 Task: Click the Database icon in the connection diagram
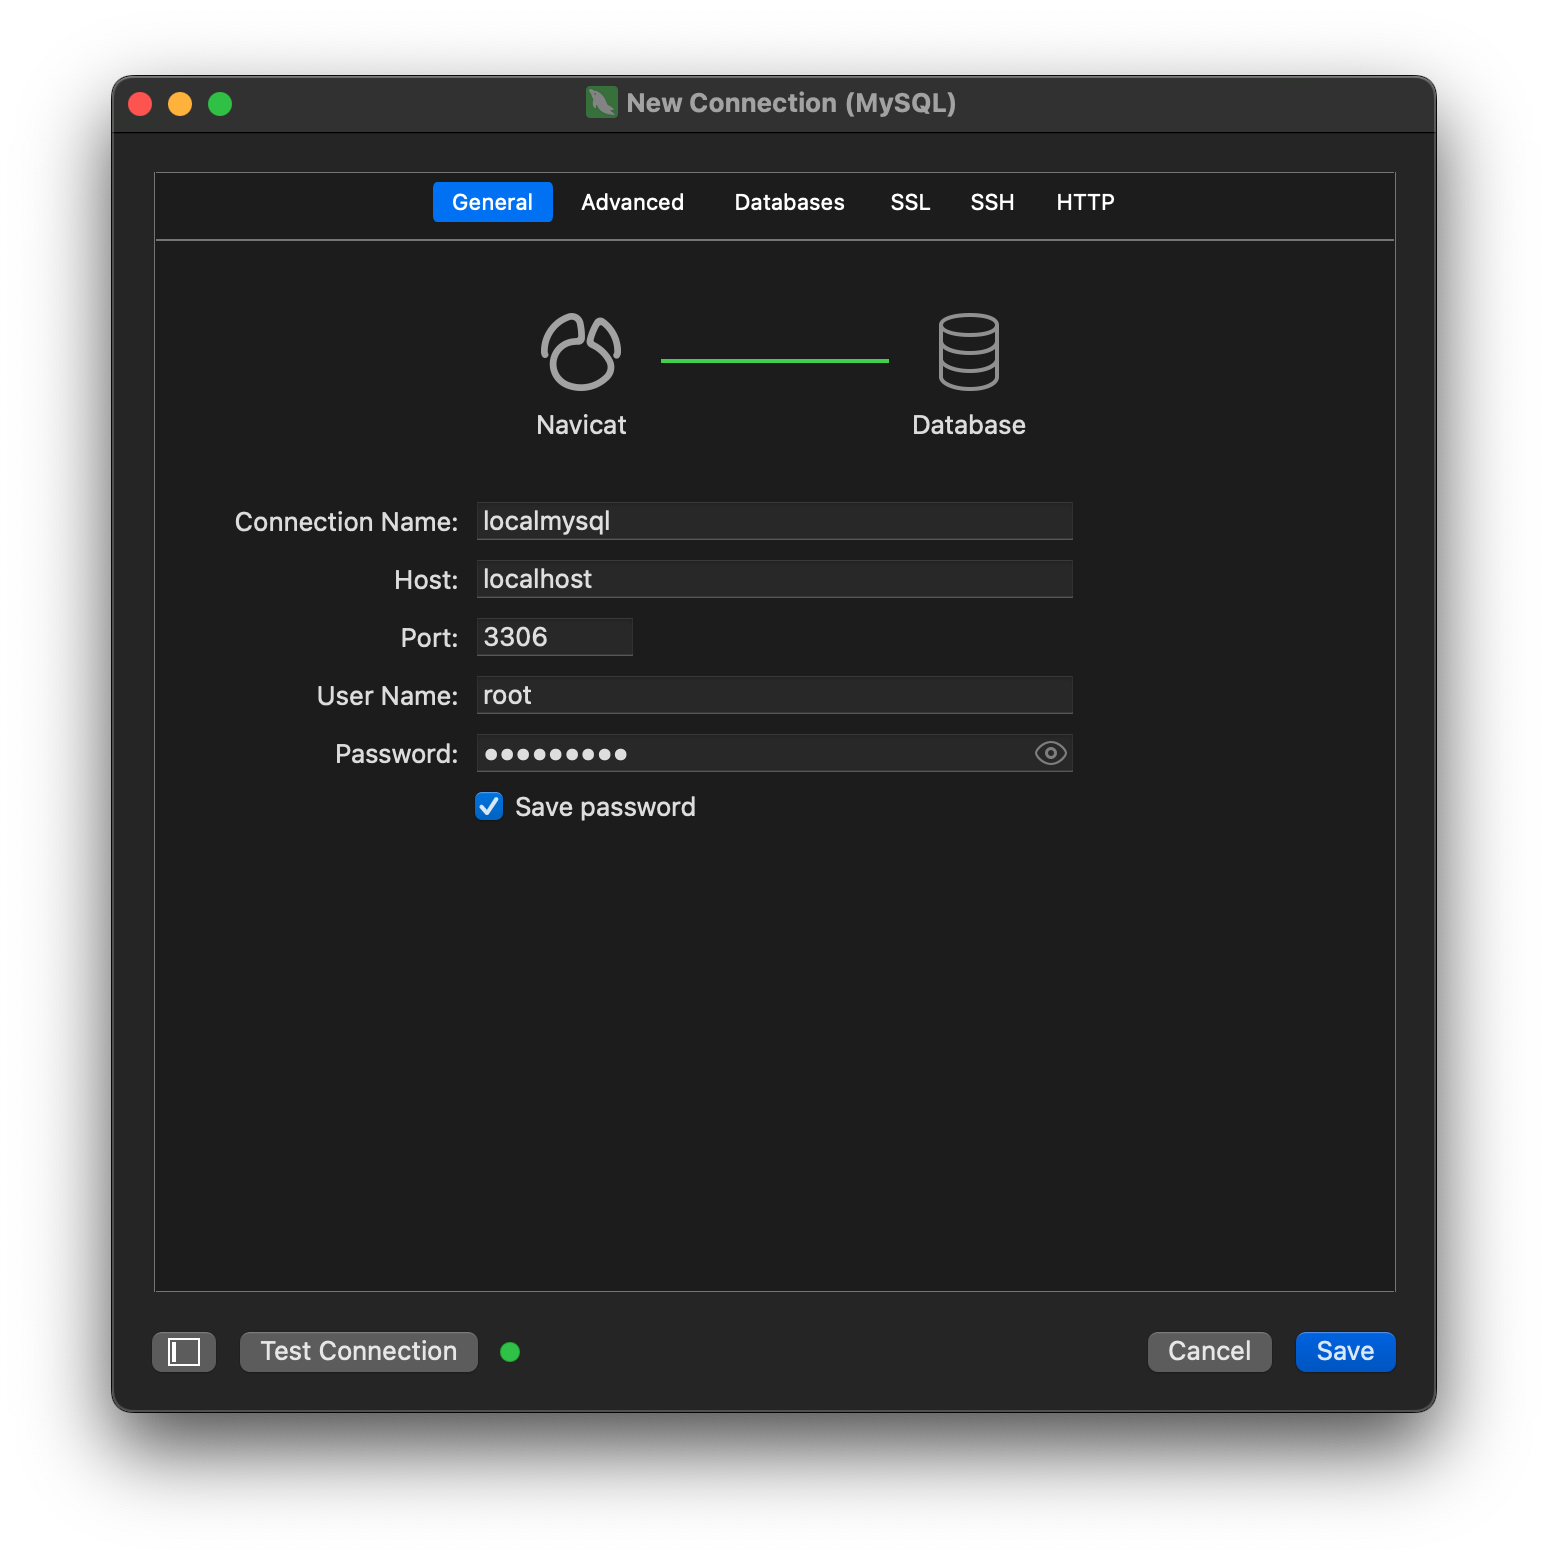point(967,352)
